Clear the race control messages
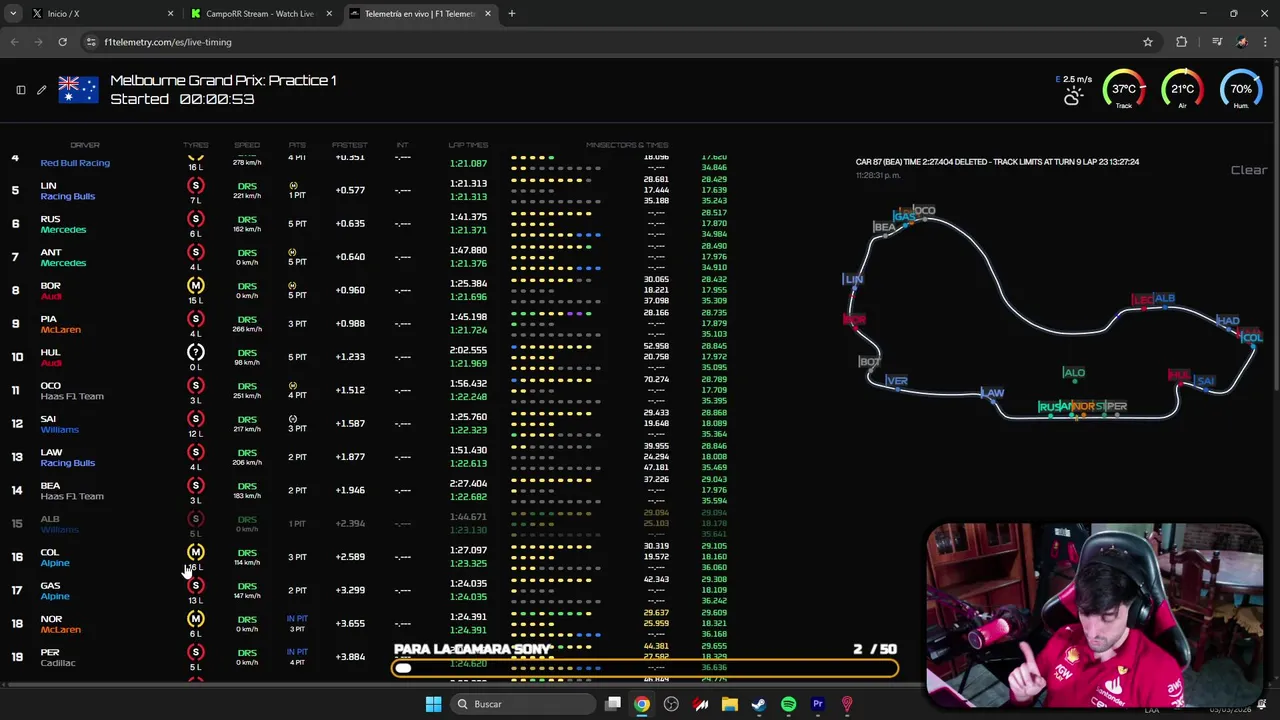Screen dimensions: 1280x720 click(1248, 170)
